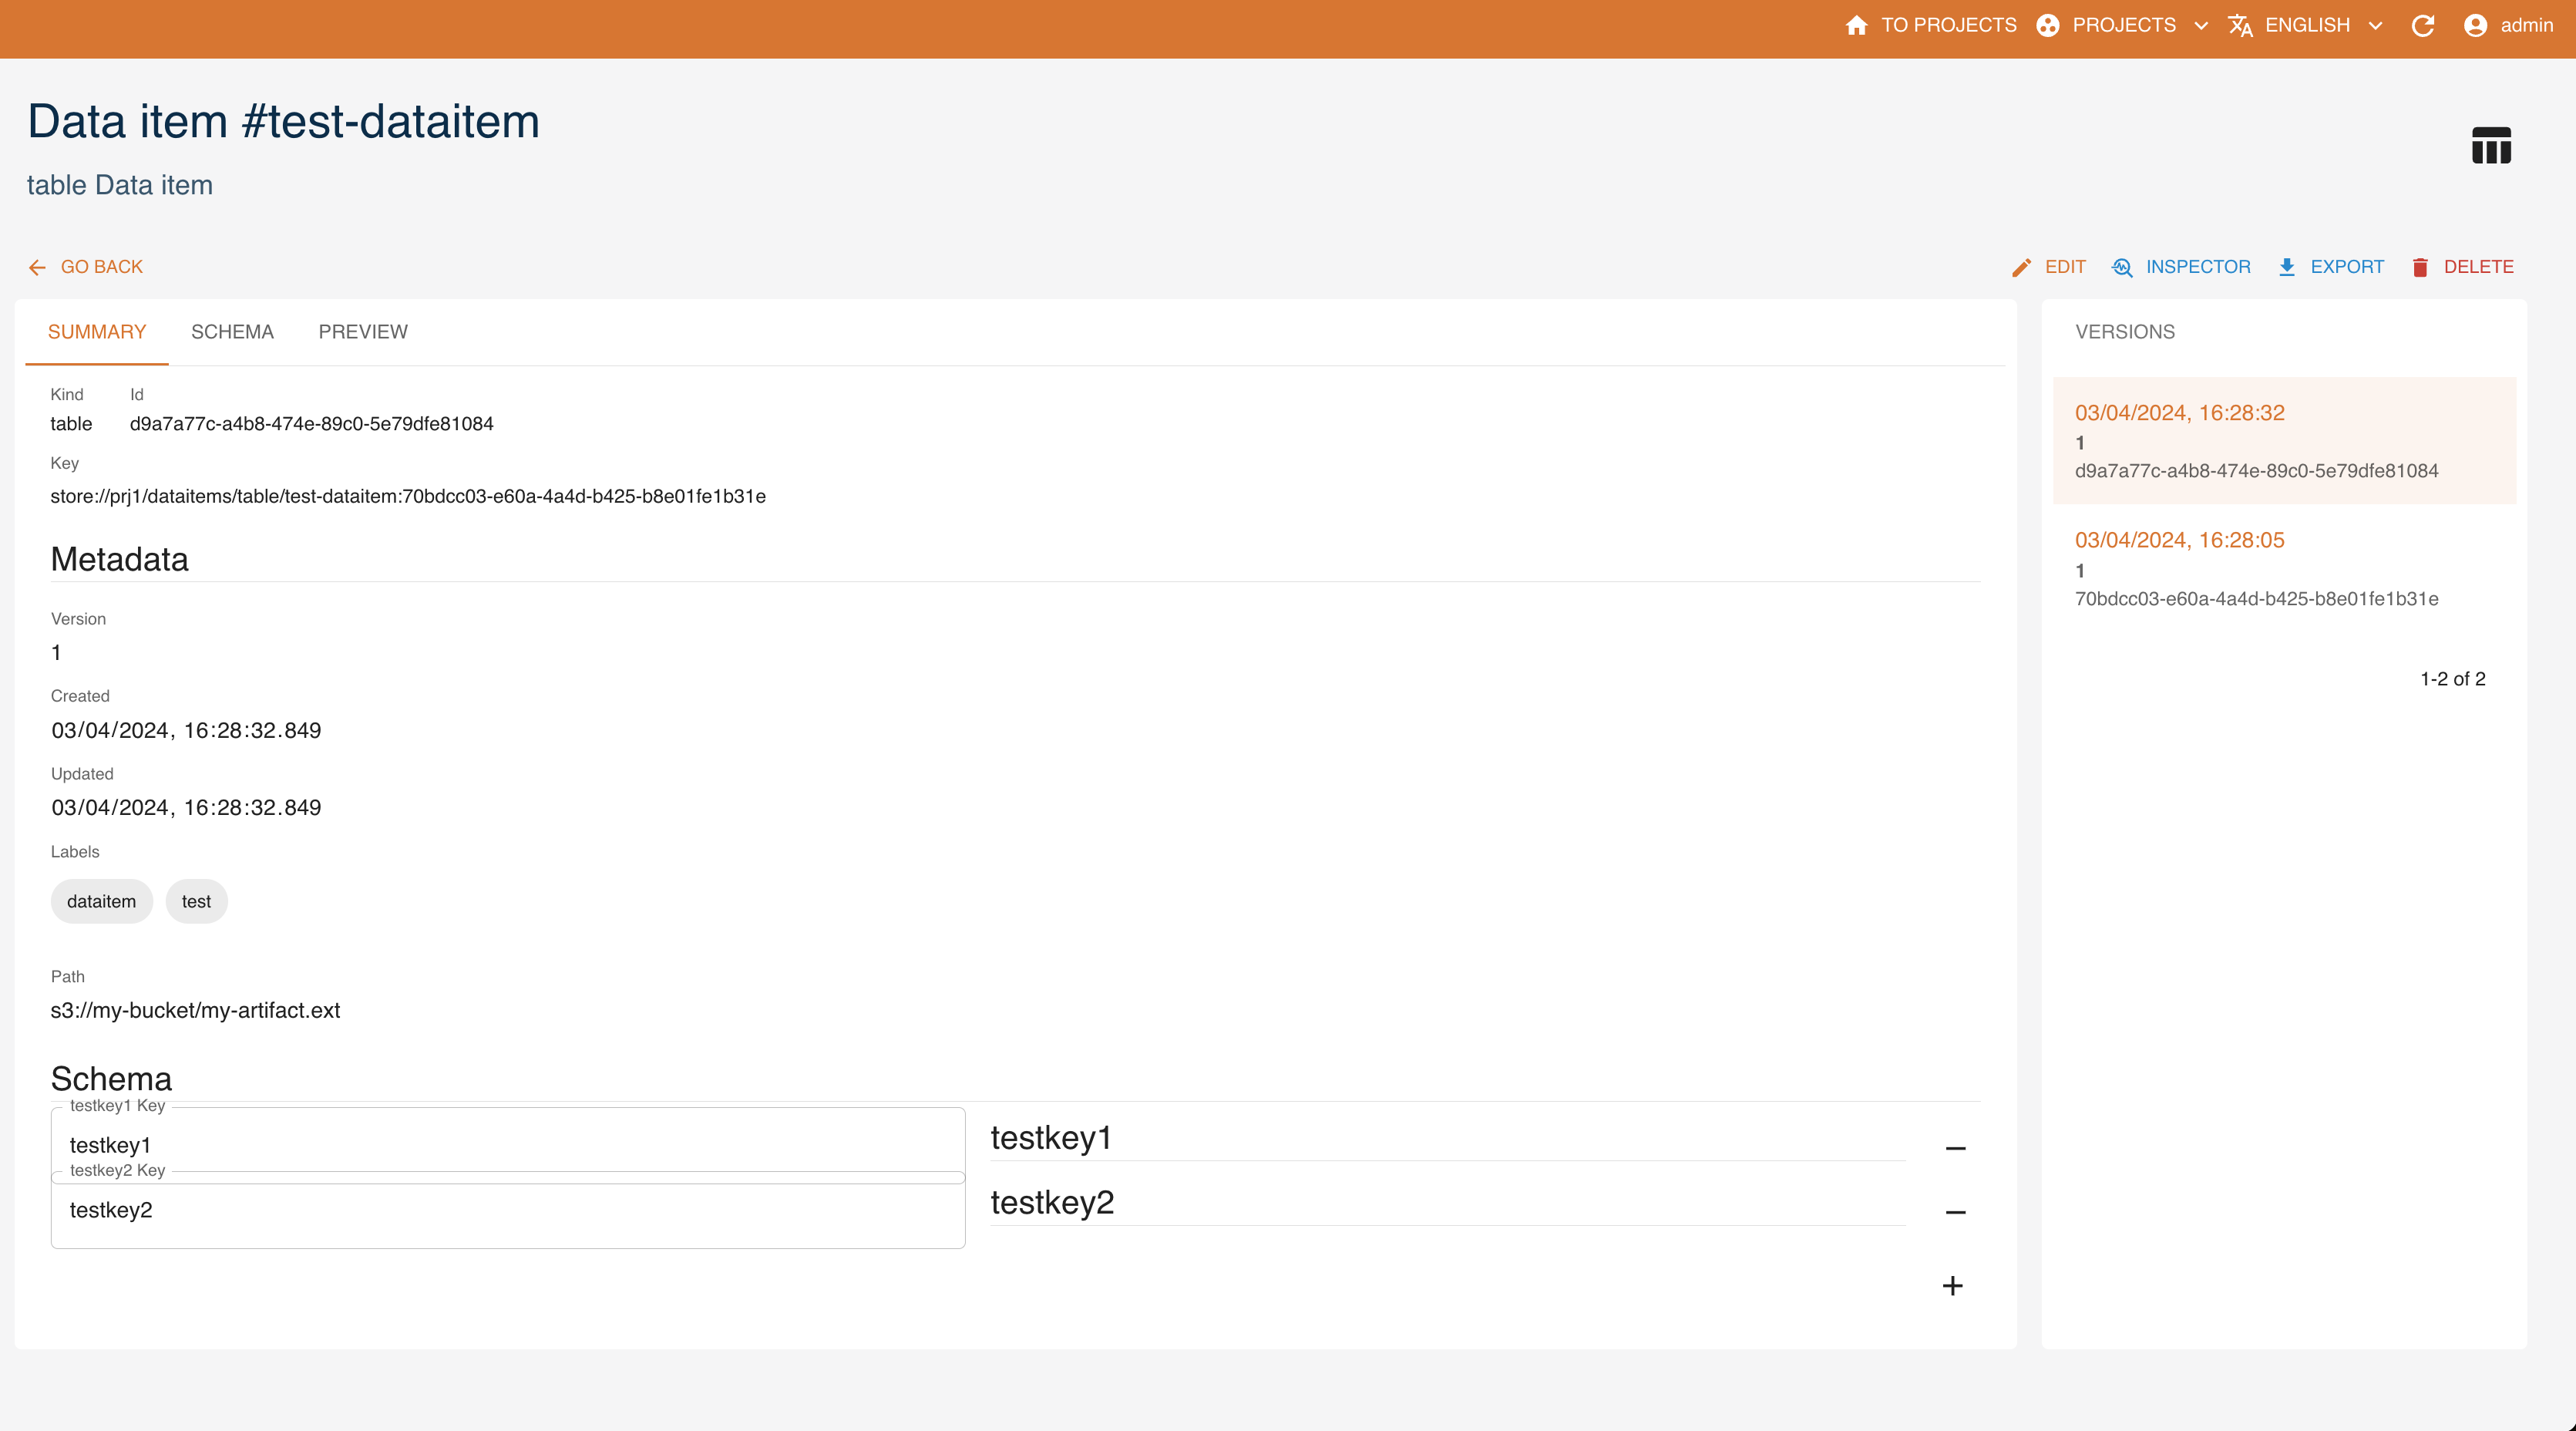Click the admin username label
Viewport: 2576px width, 1431px height.
tap(2527, 25)
